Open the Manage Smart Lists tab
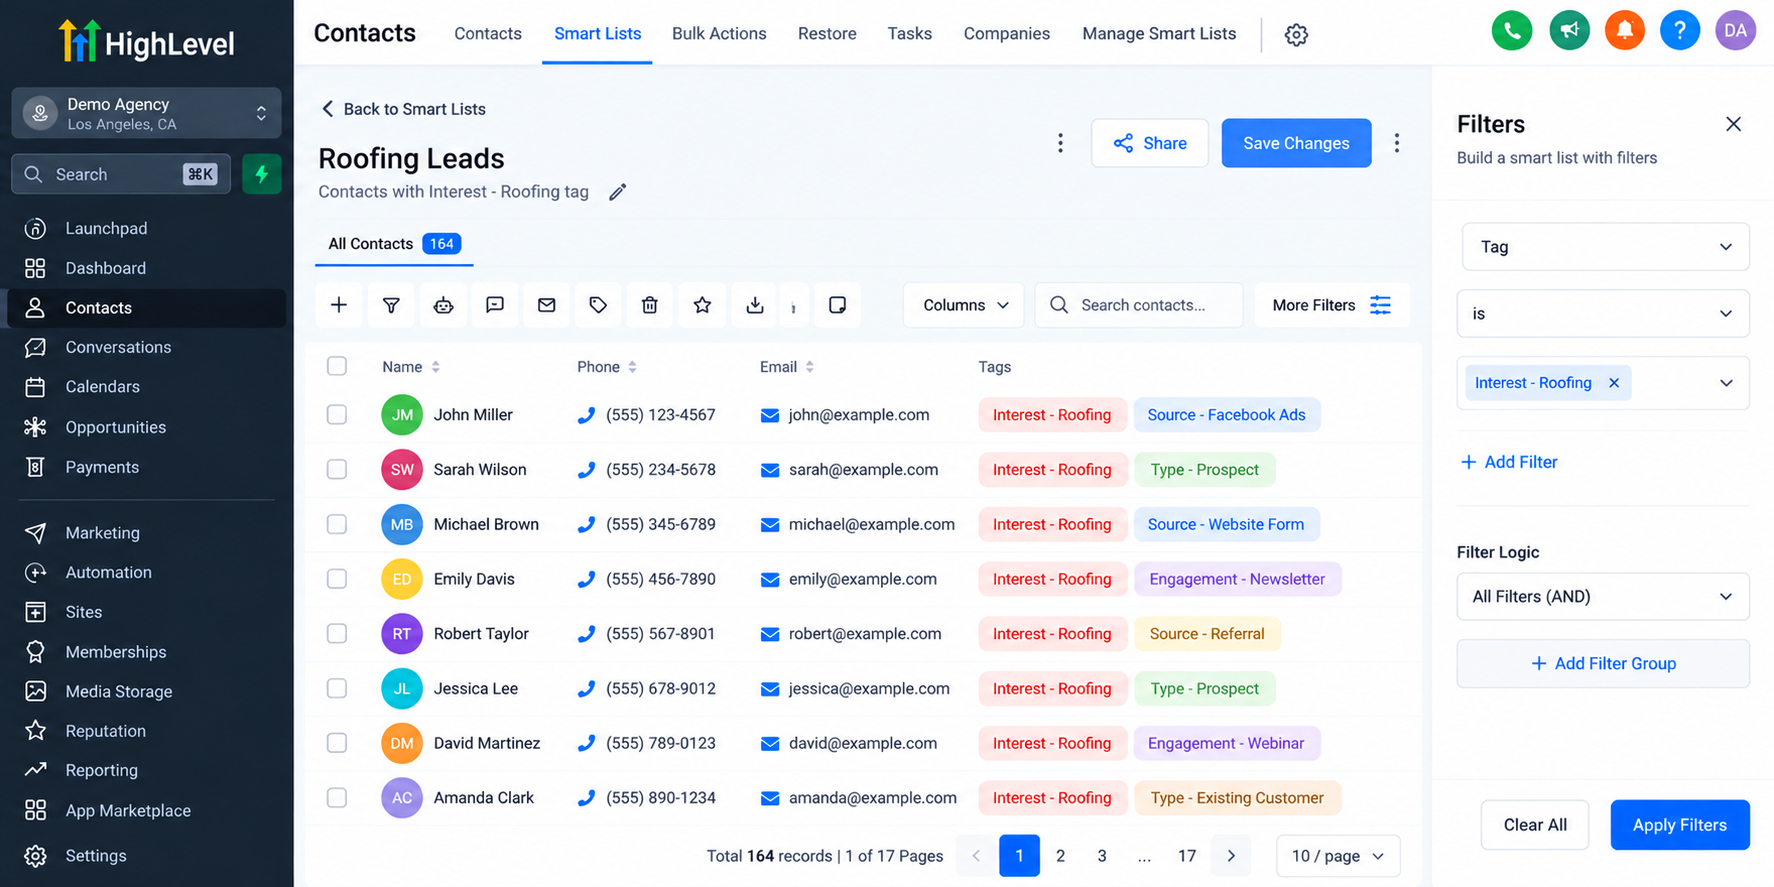The height and width of the screenshot is (887, 1774). 1159,33
